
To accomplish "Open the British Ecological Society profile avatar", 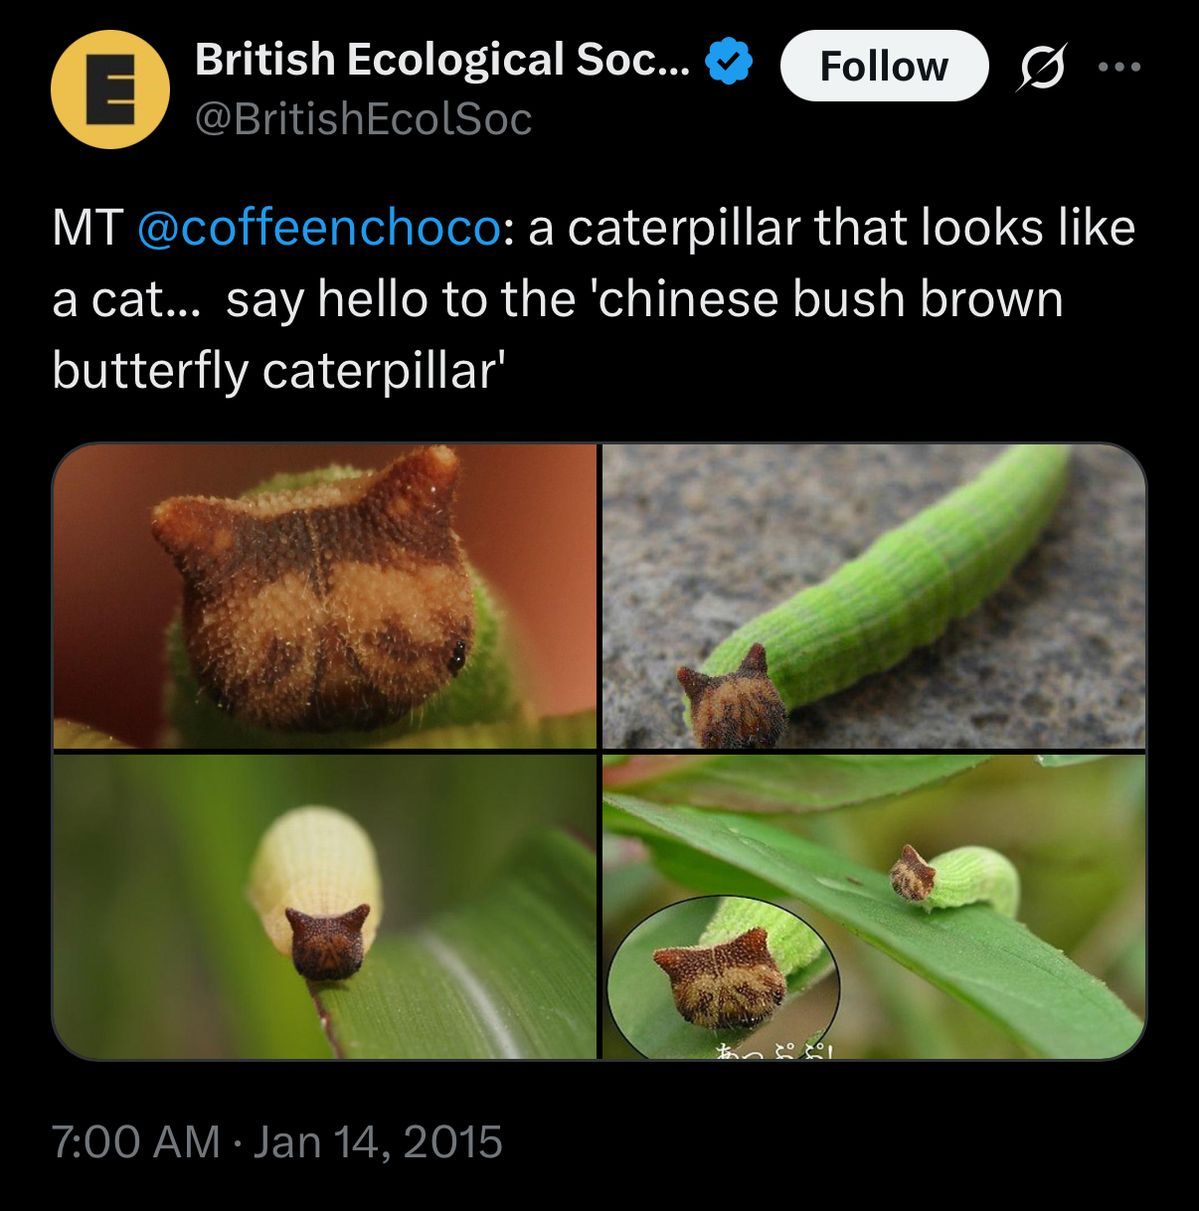I will pos(109,90).
